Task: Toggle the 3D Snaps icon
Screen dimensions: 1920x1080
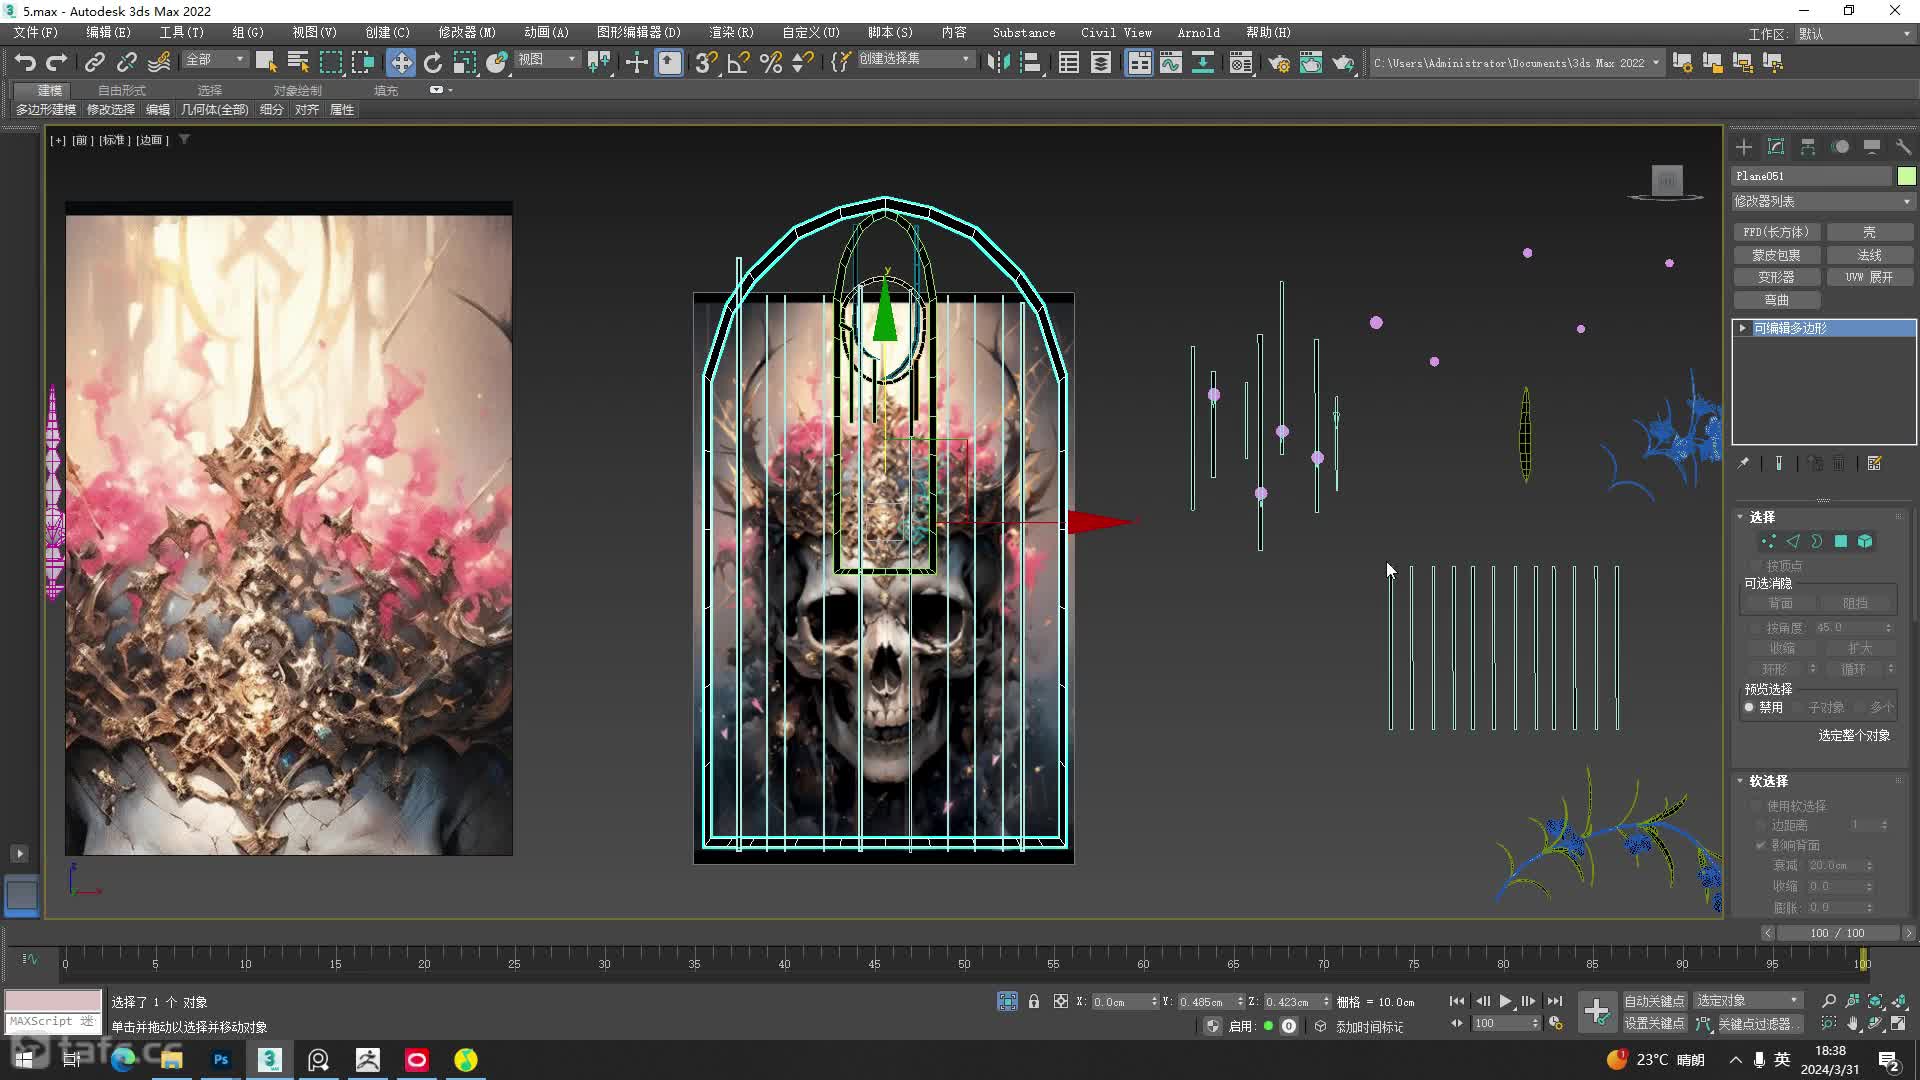Action: 705,62
